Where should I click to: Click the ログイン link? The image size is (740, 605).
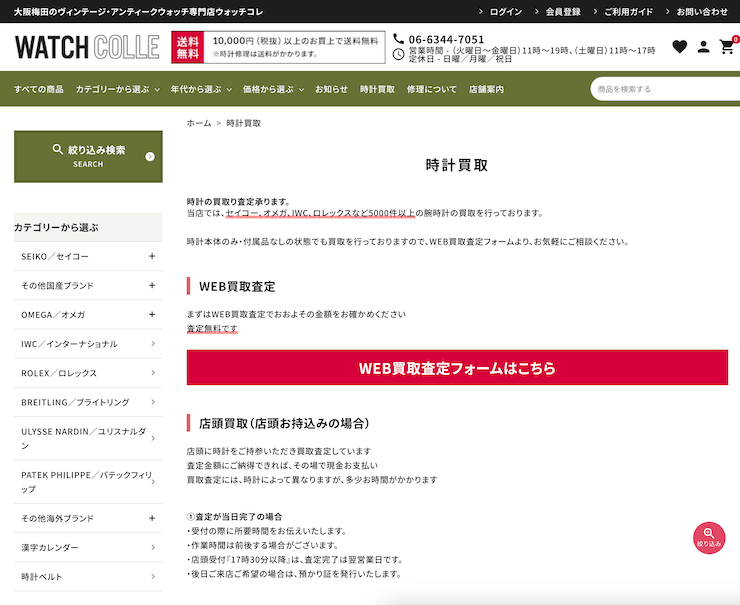(x=505, y=12)
